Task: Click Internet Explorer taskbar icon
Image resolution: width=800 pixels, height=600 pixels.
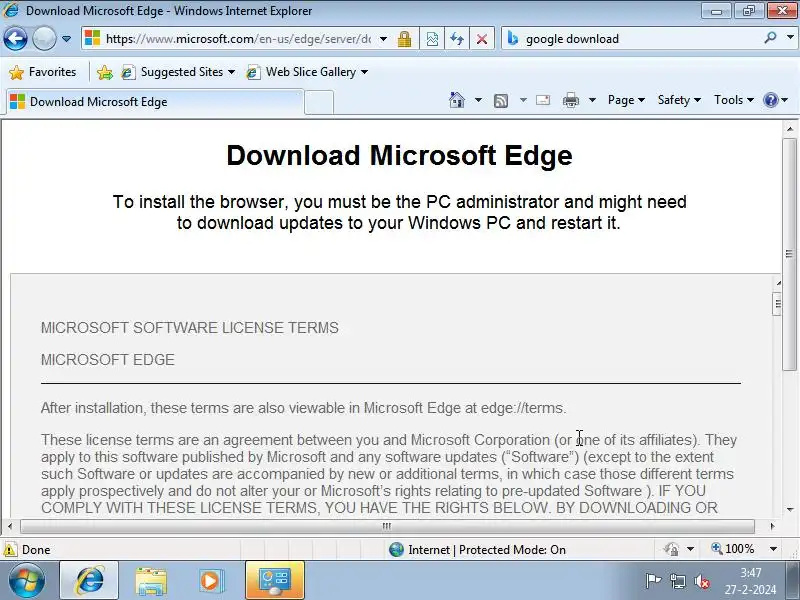Action: pos(89,581)
